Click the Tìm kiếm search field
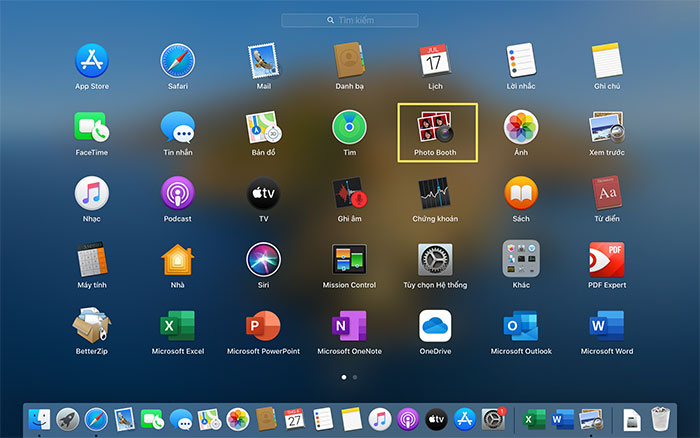 pyautogui.click(x=350, y=20)
